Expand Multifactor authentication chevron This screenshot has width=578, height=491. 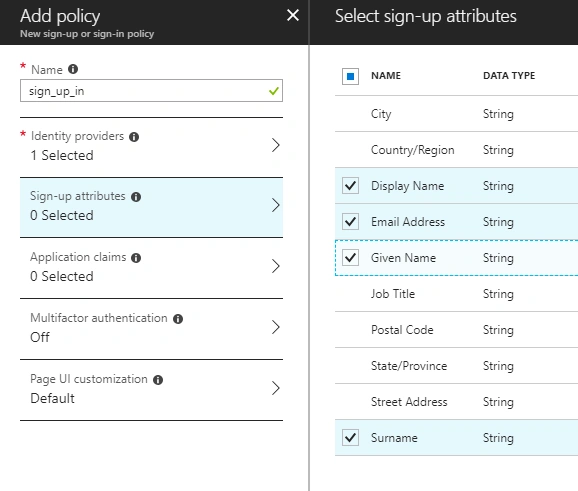[x=276, y=327]
